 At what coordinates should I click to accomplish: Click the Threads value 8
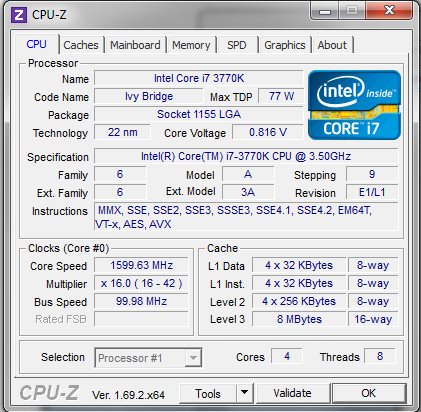380,356
